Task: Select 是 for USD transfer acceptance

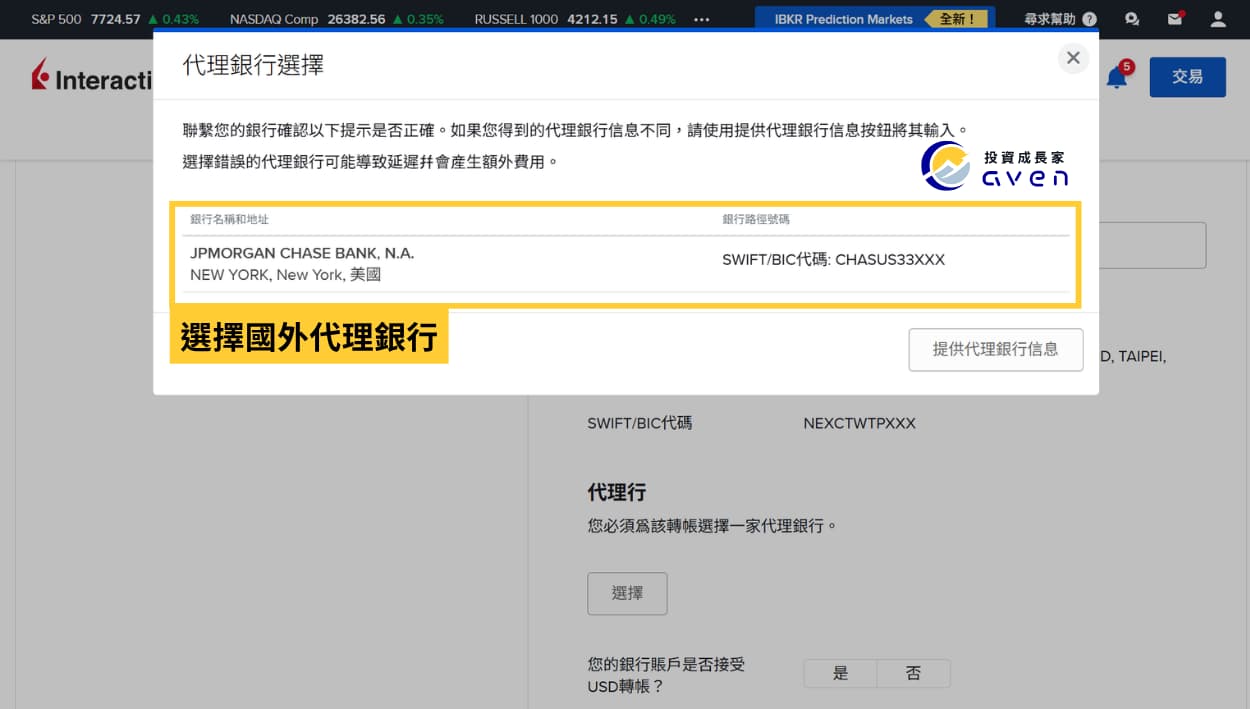Action: point(840,673)
